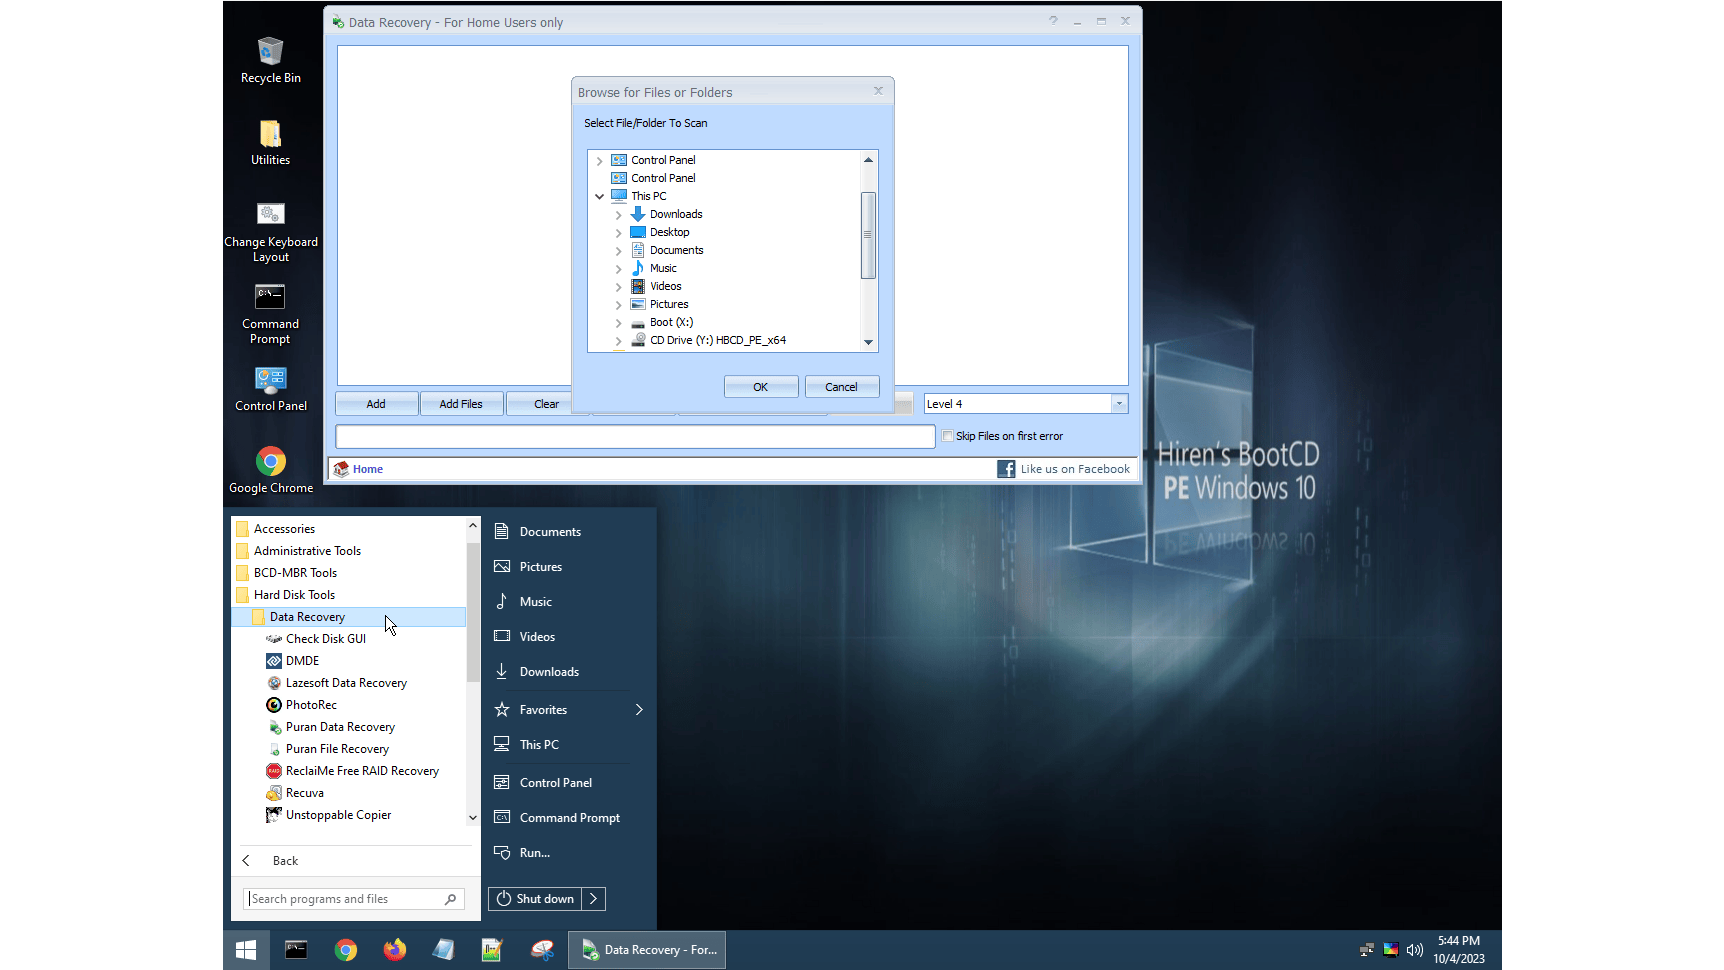Open the Level 4 dropdown
The image size is (1724, 970).
(x=1119, y=404)
